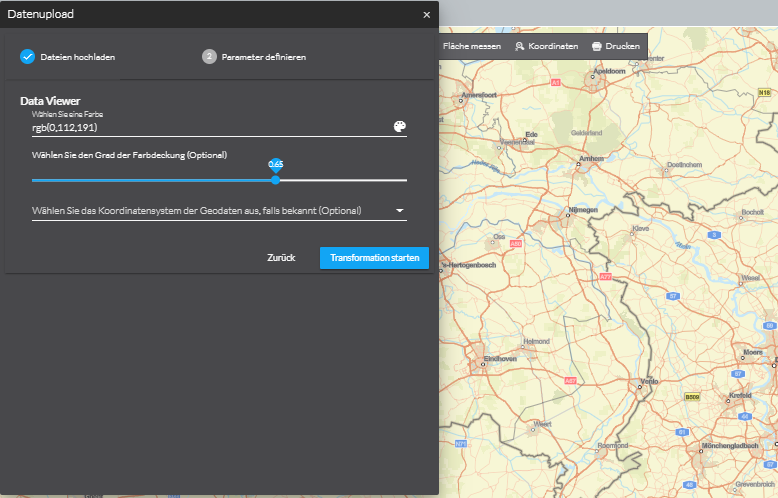Click the Helmond city label on map
The image size is (778, 498).
(x=536, y=341)
